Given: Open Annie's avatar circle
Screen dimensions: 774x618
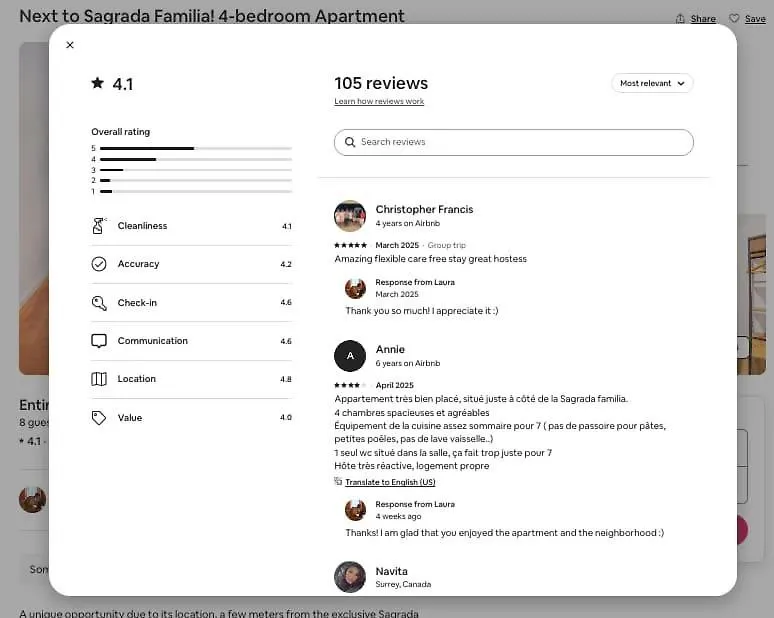Looking at the screenshot, I should (x=350, y=356).
